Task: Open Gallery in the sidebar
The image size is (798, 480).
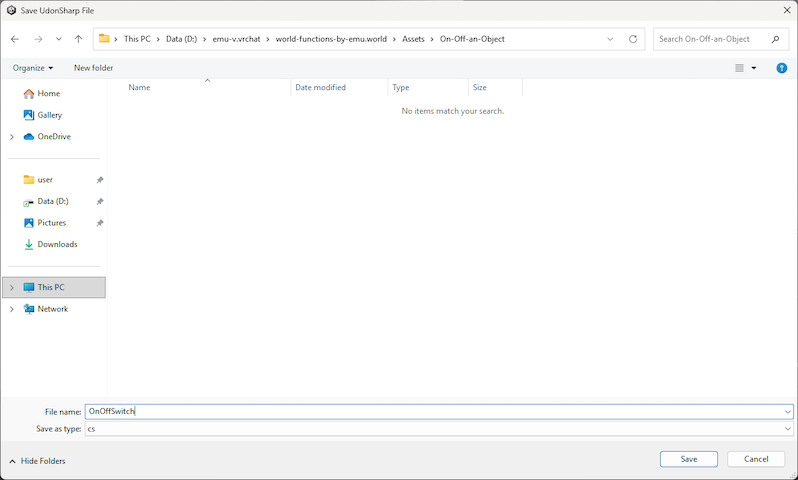Action: coord(49,115)
